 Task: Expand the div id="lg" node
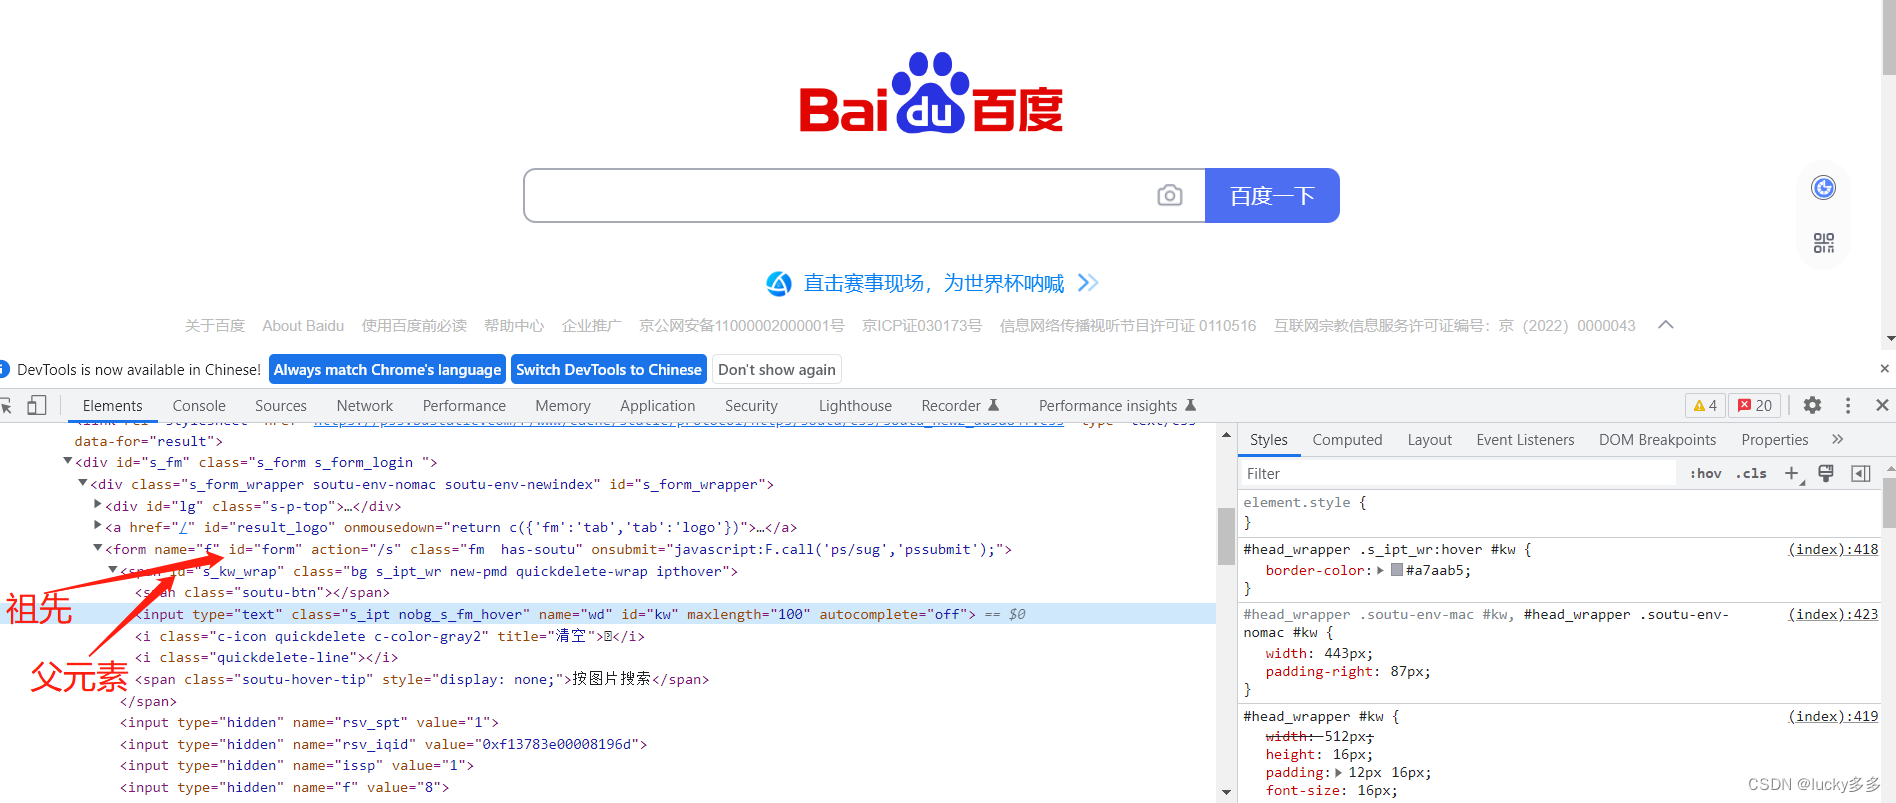coord(98,504)
